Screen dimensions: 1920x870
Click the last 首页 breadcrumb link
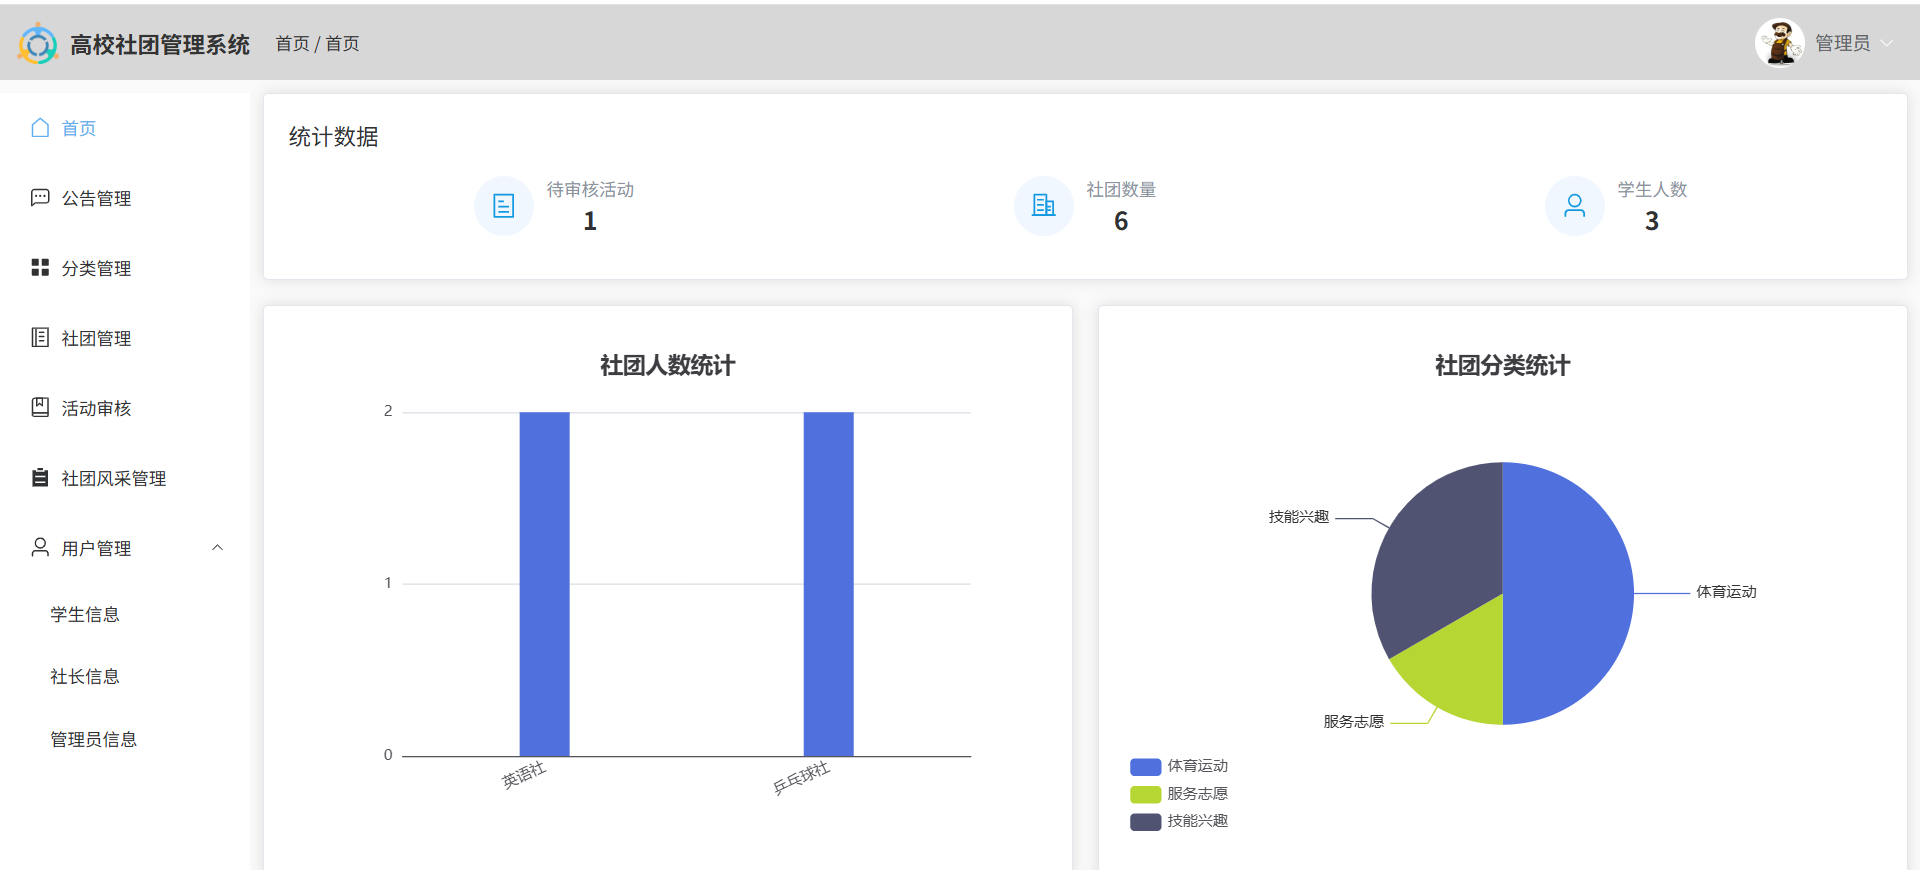(x=342, y=44)
